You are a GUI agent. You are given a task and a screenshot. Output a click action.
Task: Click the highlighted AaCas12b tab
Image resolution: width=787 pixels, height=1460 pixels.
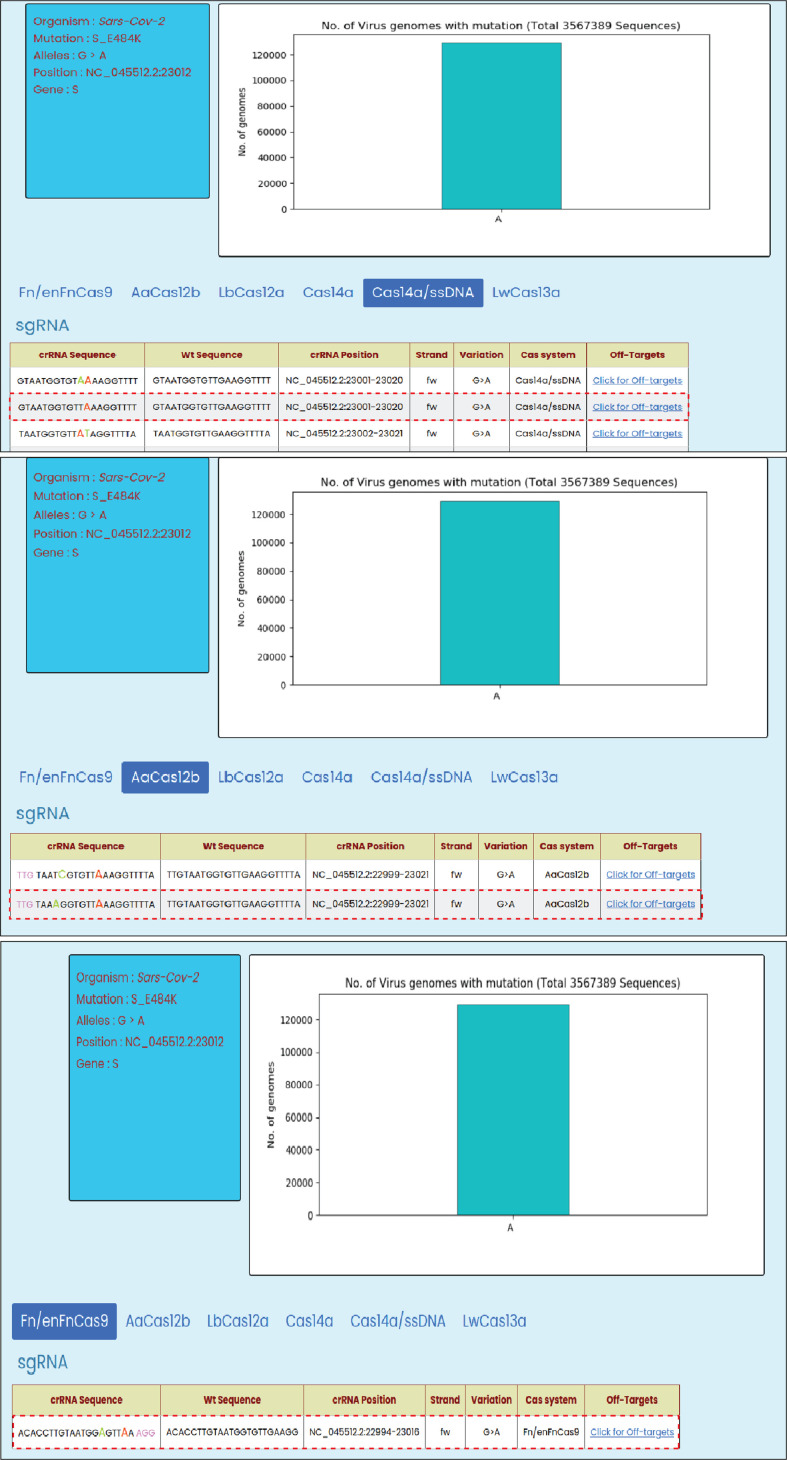point(165,777)
